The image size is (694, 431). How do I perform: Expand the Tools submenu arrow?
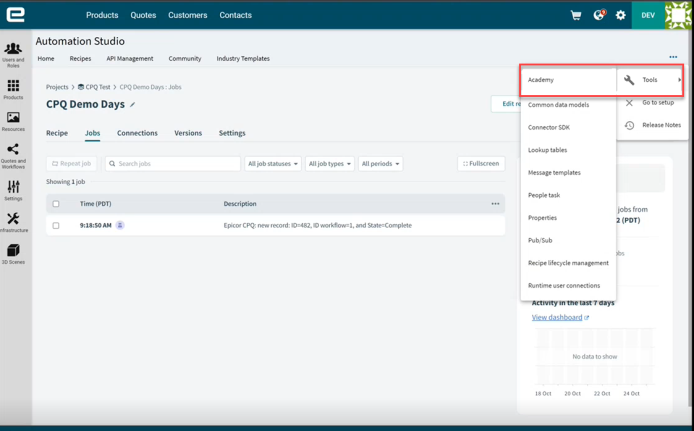click(x=679, y=80)
